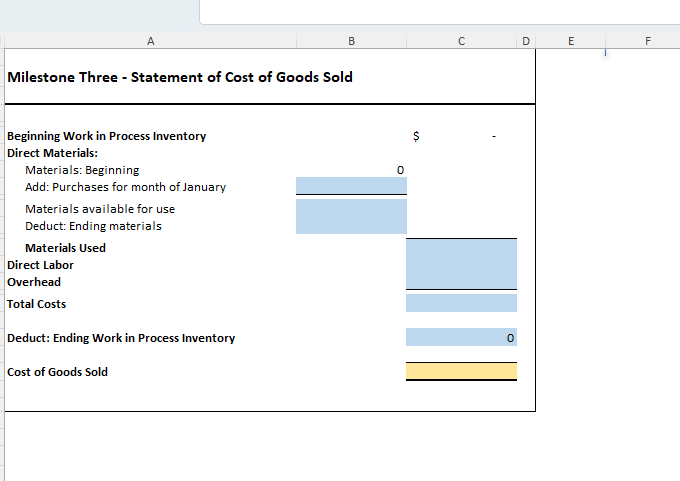Select the 'Direct Materials:' label cell
The height and width of the screenshot is (481, 680).
(52, 153)
